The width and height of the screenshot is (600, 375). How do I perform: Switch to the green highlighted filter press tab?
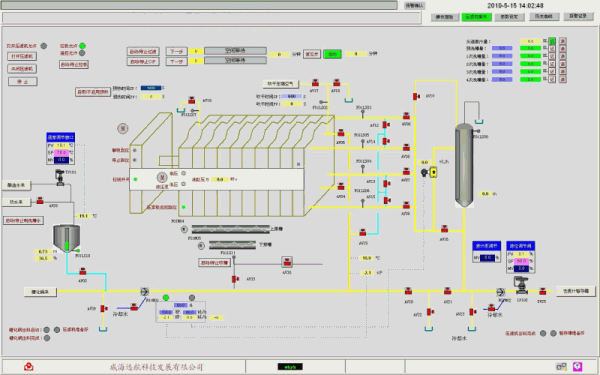click(476, 17)
